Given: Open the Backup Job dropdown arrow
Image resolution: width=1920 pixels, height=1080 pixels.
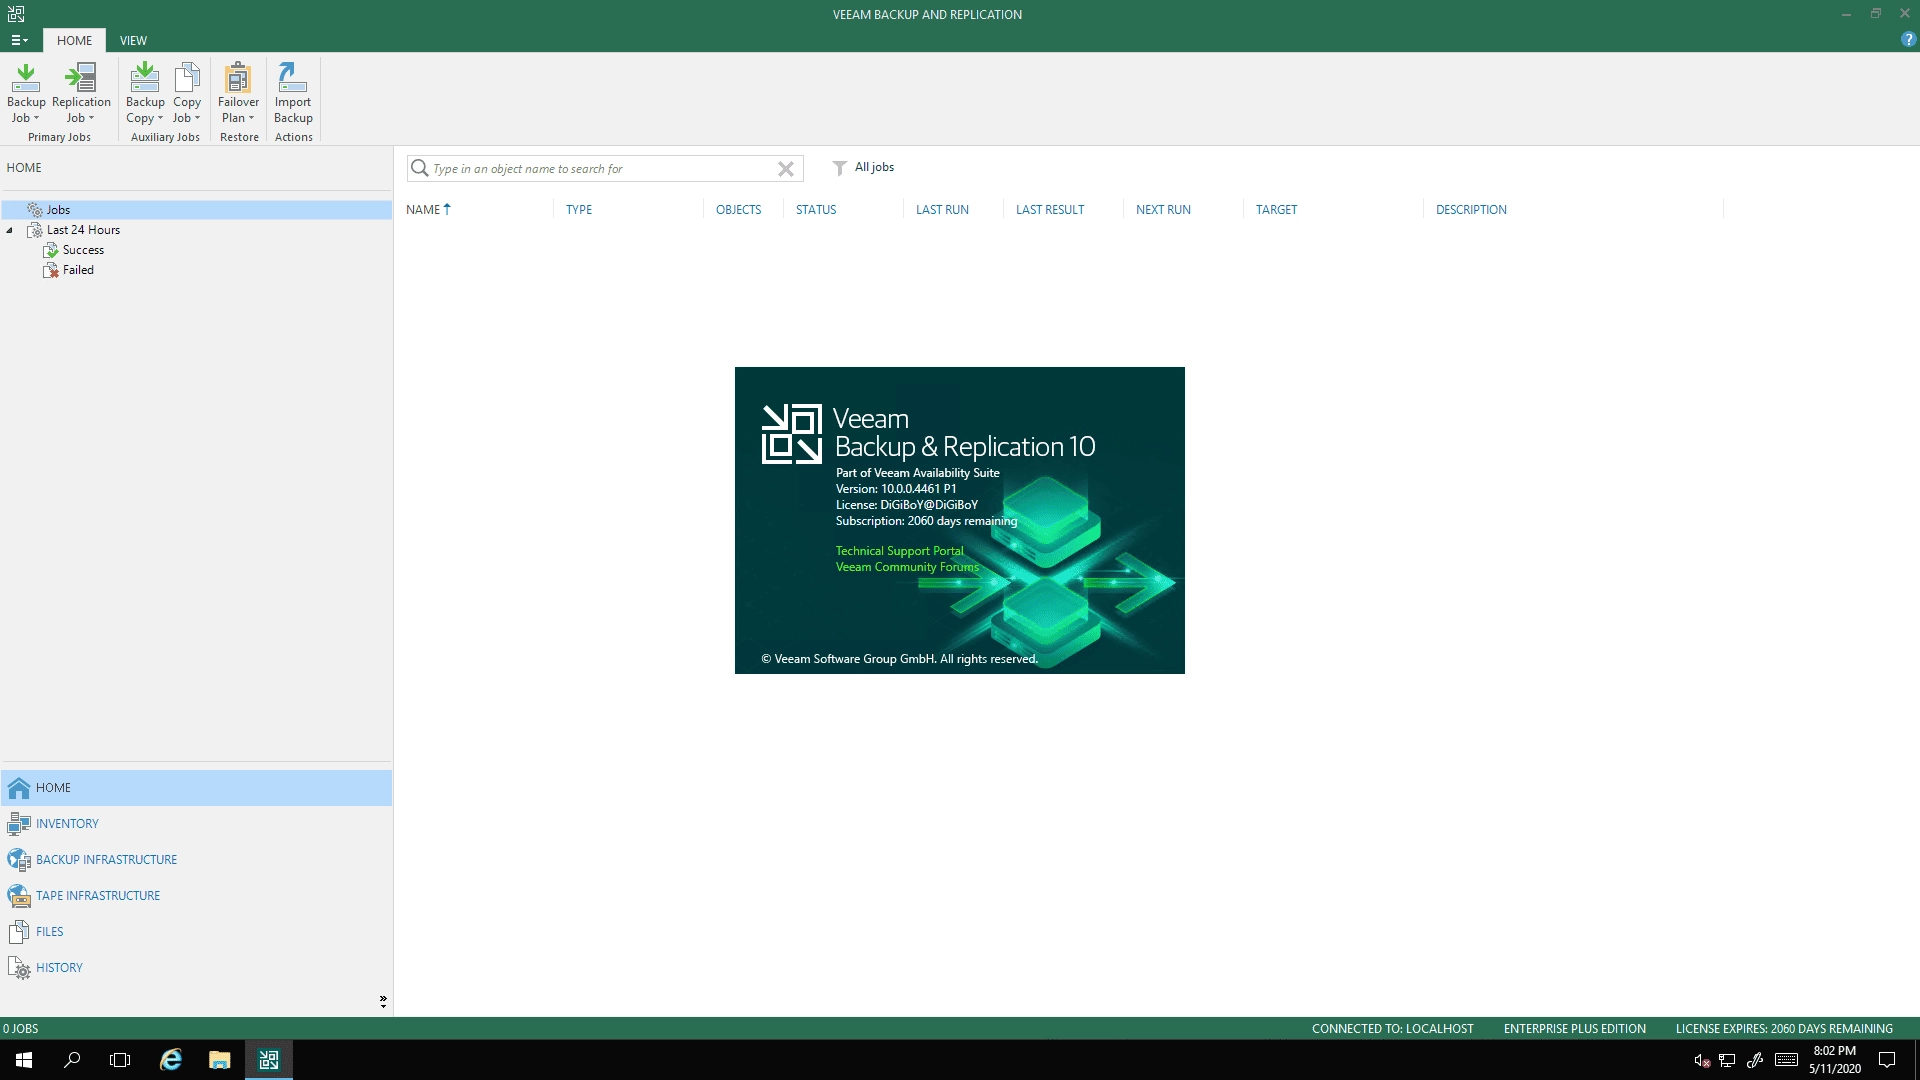Looking at the screenshot, I should coord(36,118).
